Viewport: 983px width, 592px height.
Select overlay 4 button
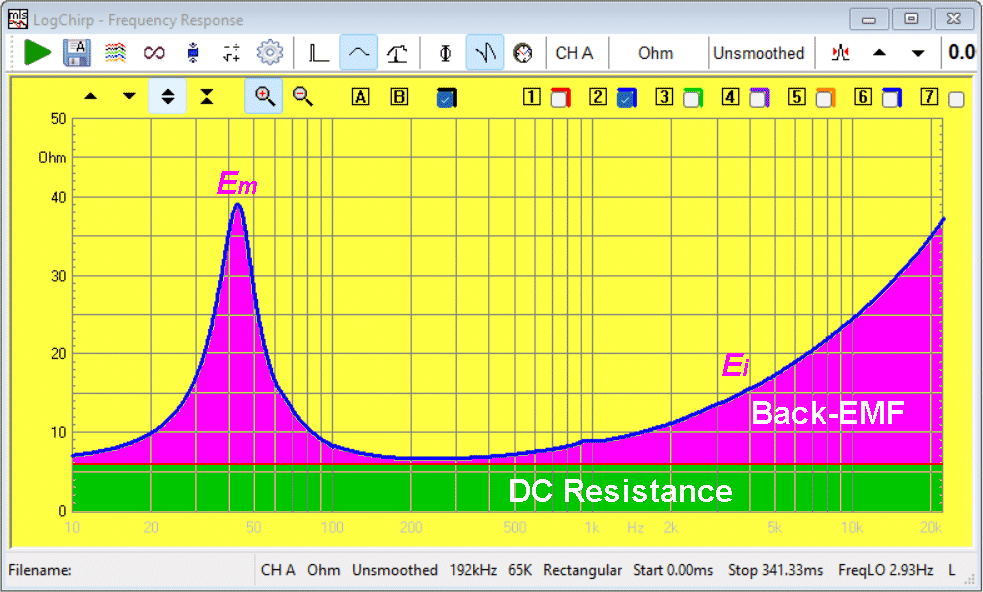[730, 97]
